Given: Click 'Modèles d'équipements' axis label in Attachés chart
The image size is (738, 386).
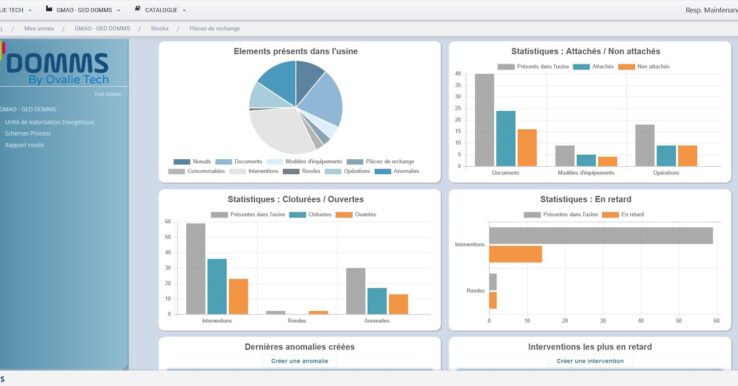Looking at the screenshot, I should pos(586,173).
